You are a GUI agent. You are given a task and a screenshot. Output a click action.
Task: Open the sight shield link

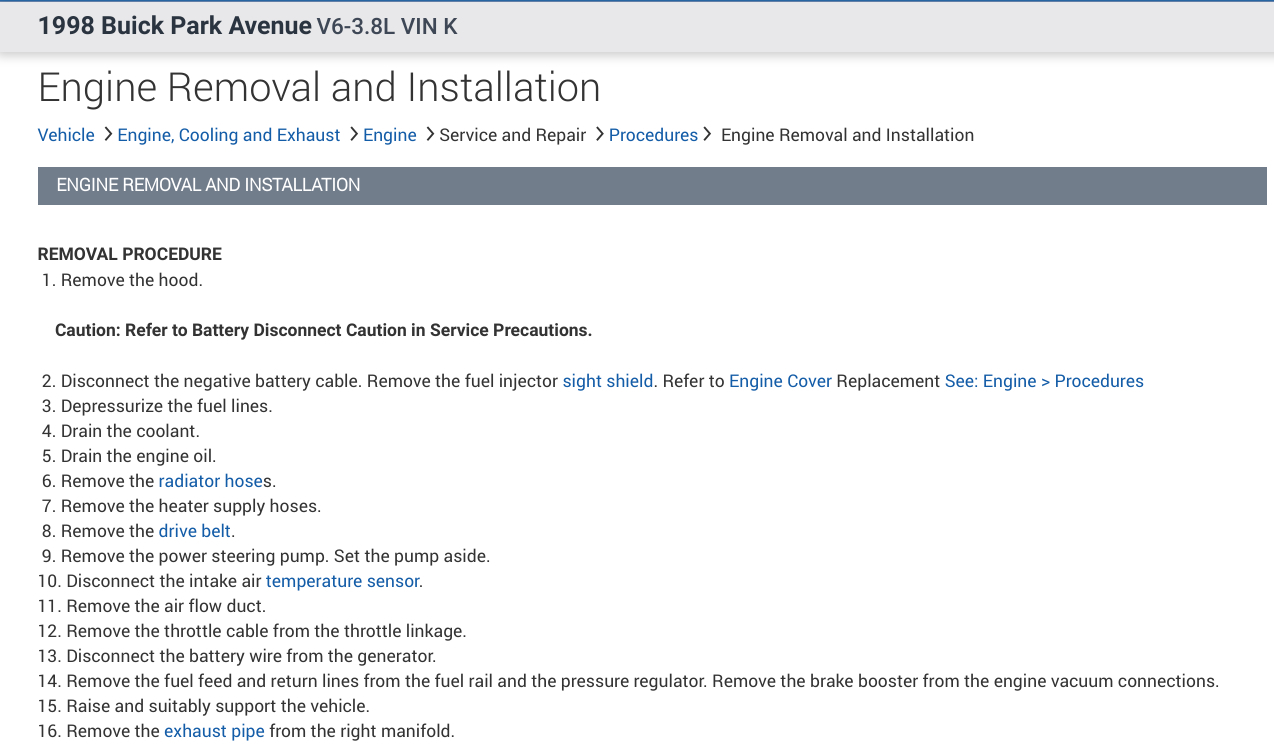[x=608, y=381]
